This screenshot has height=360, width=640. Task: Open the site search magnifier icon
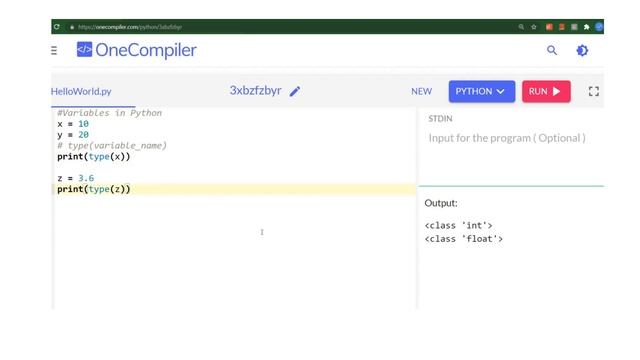click(552, 50)
